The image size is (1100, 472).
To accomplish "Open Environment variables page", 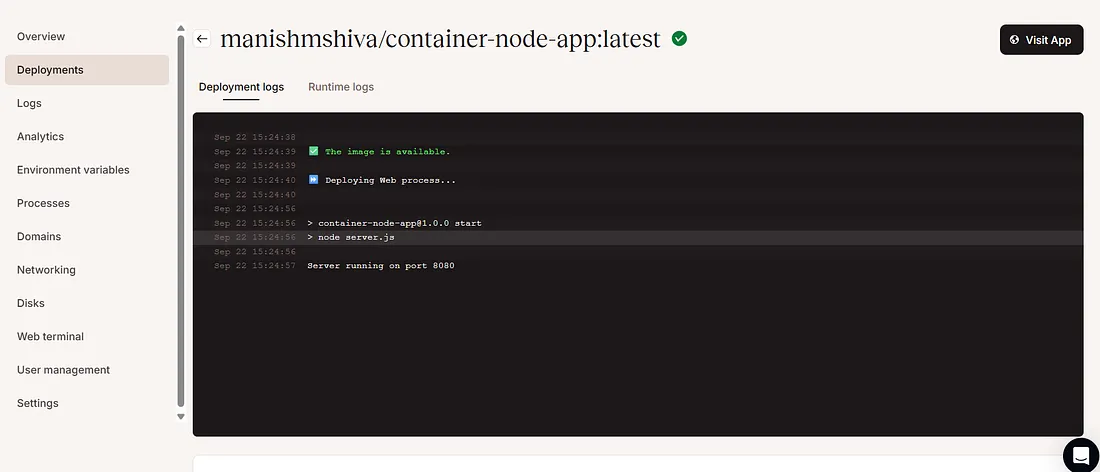I will (x=73, y=170).
